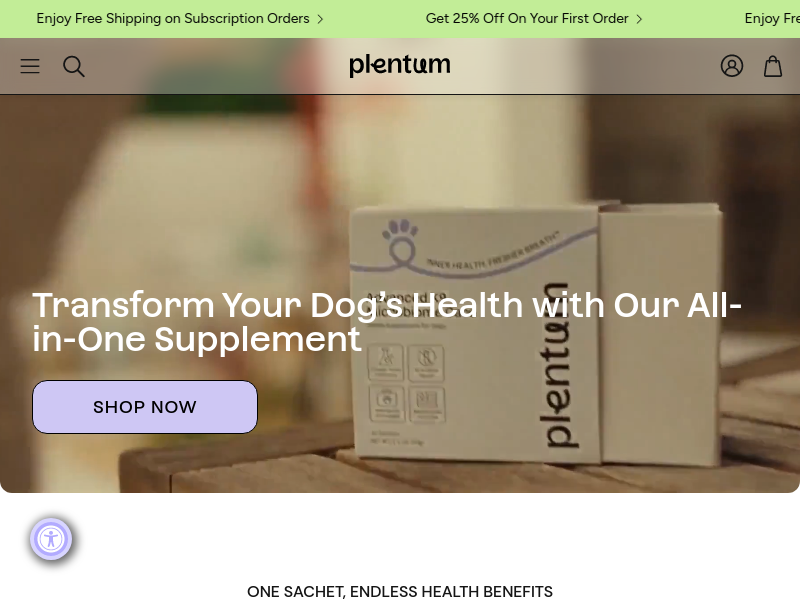
Task: Click the SHOP NOW button
Action: point(145,407)
